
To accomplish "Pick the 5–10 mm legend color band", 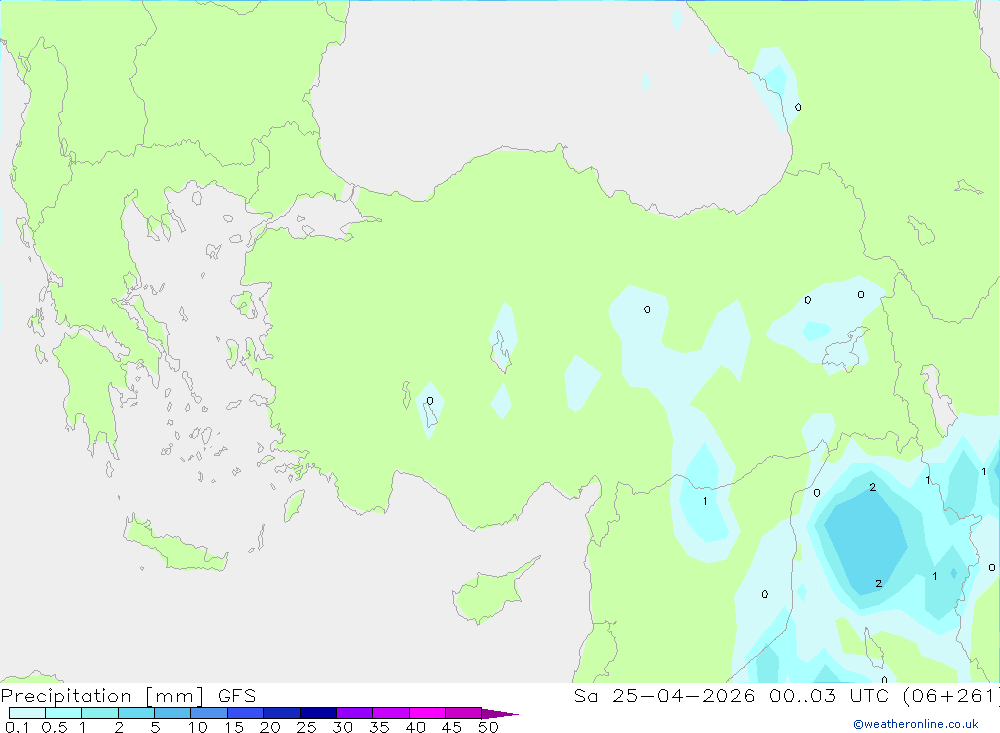I will tap(173, 713).
